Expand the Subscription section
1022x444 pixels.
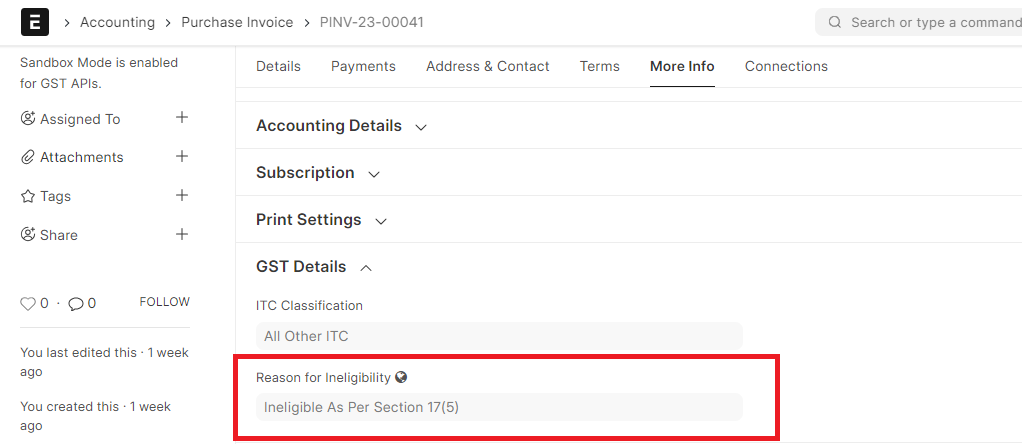[x=318, y=173]
